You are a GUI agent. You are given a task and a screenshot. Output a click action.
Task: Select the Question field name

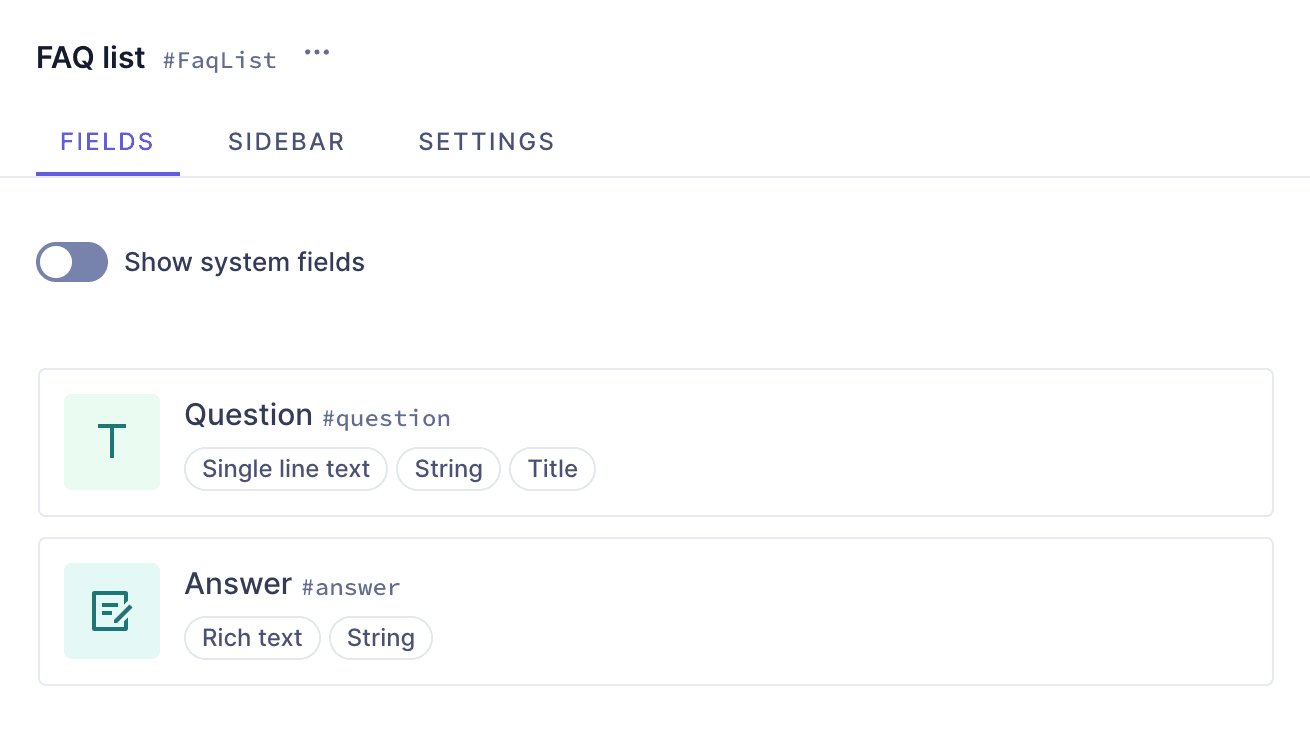(x=249, y=415)
